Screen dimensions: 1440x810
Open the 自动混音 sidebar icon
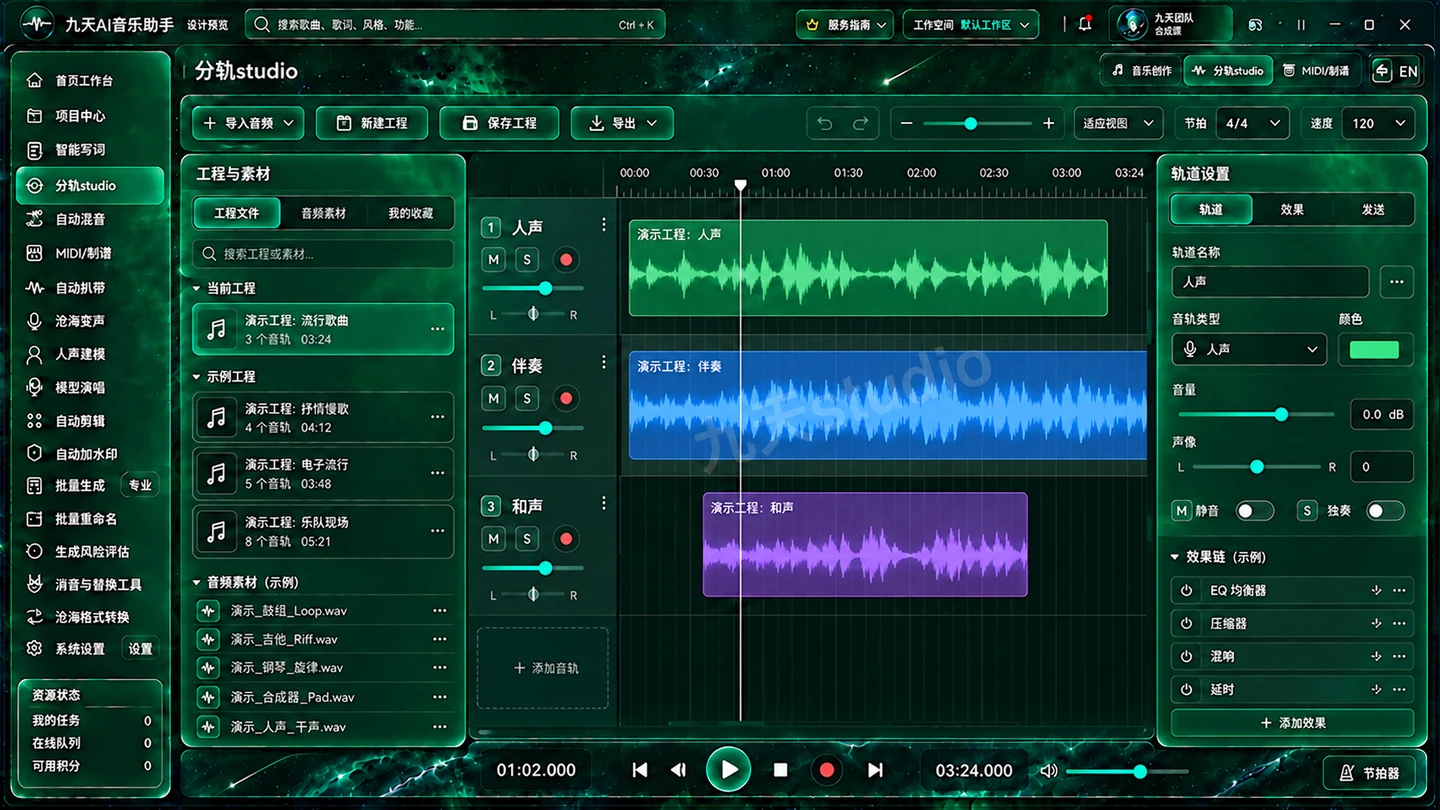coord(35,219)
